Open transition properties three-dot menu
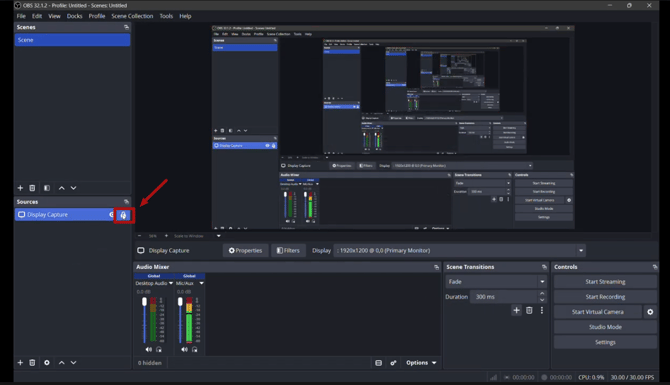This screenshot has width=670, height=385. click(542, 311)
